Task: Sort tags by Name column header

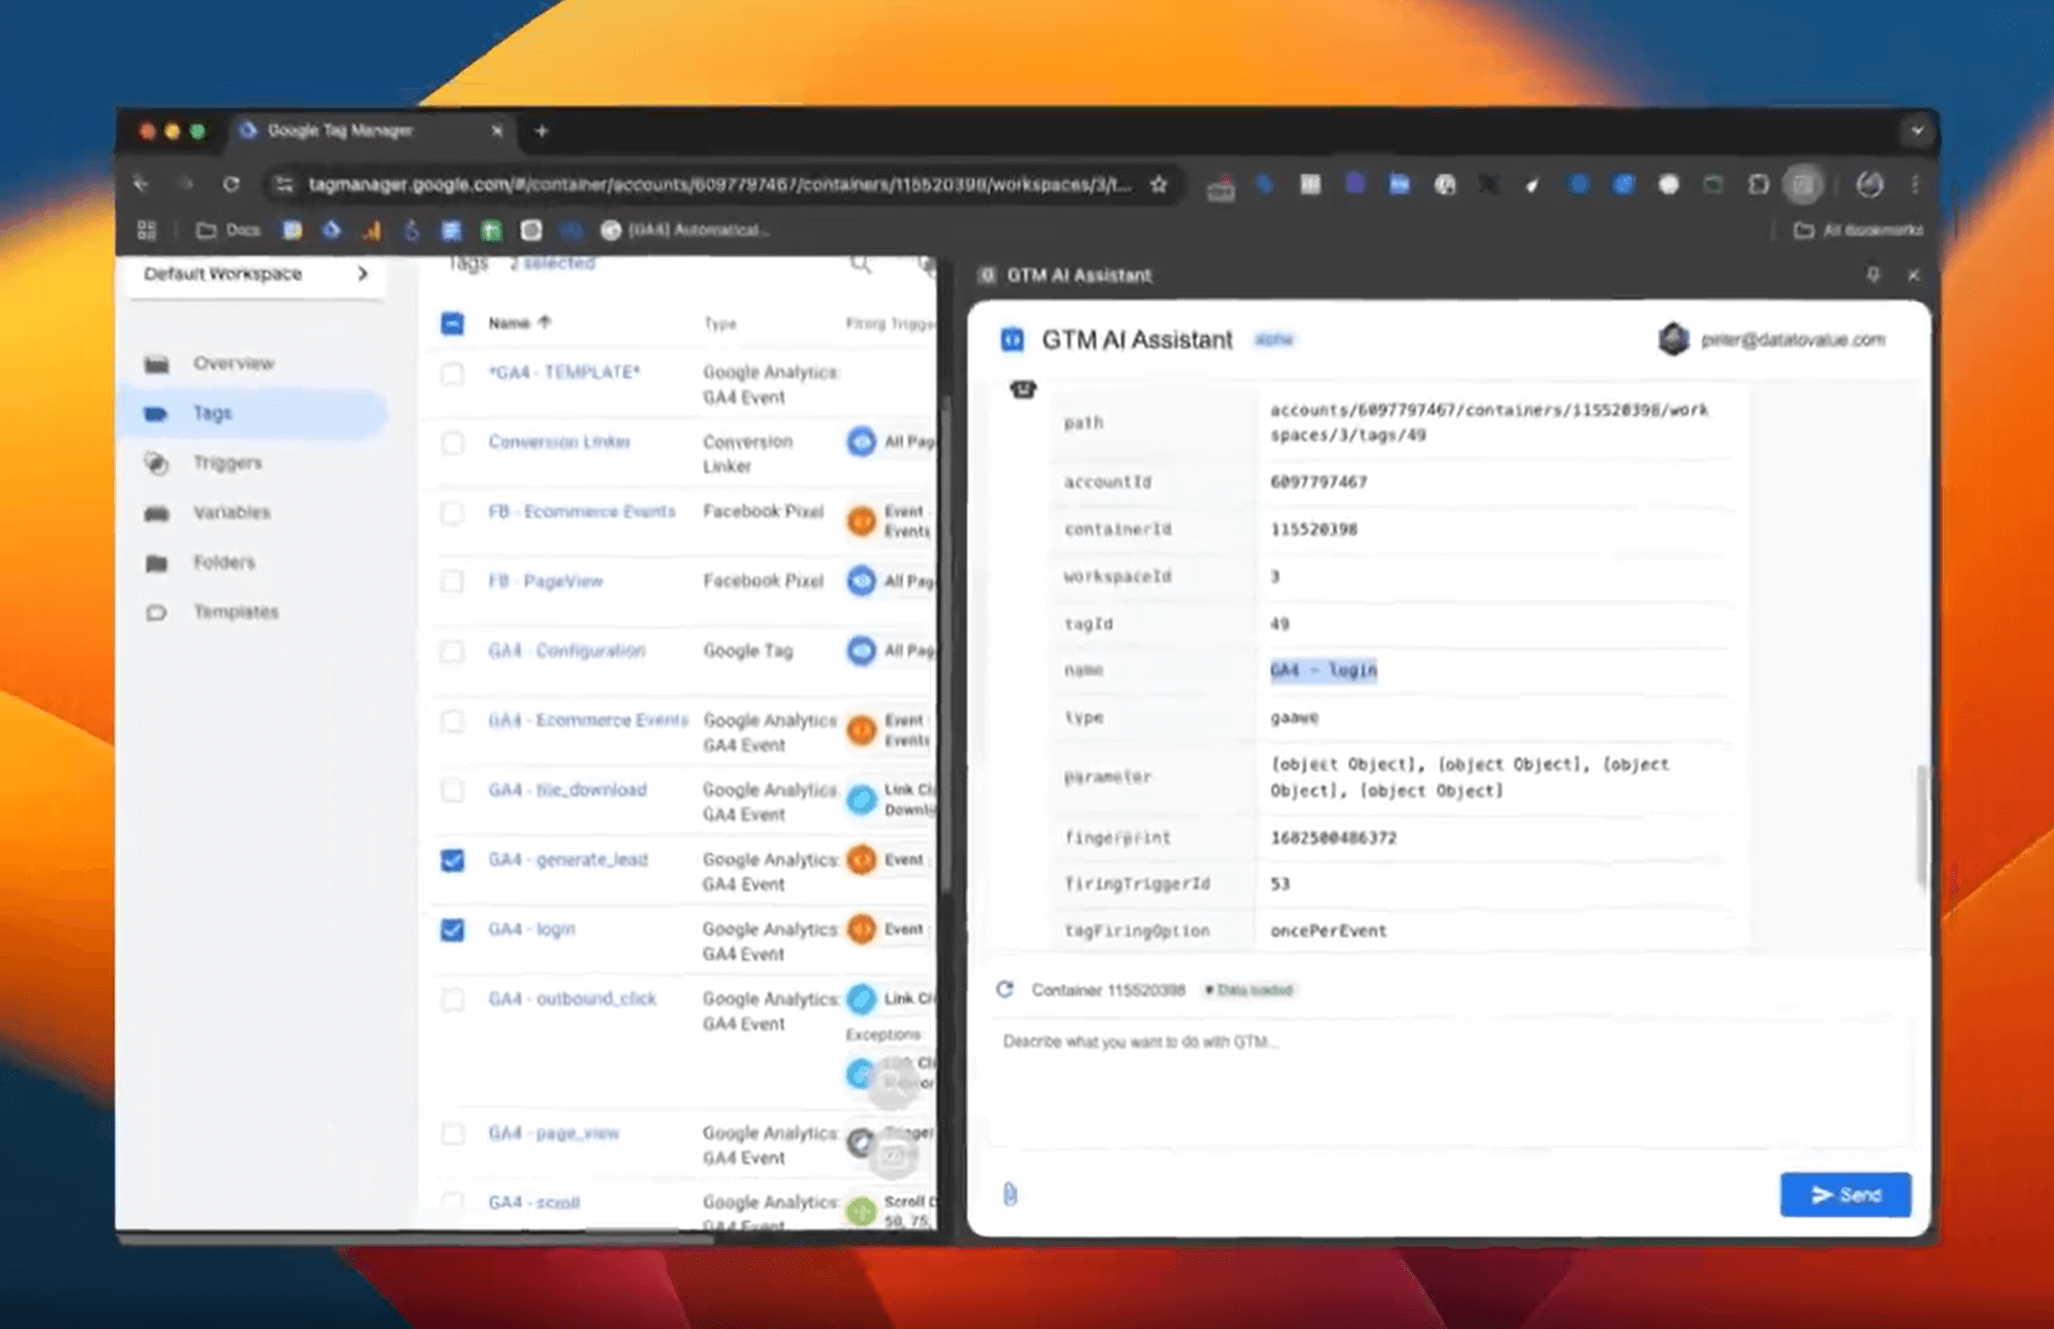Action: pos(519,323)
